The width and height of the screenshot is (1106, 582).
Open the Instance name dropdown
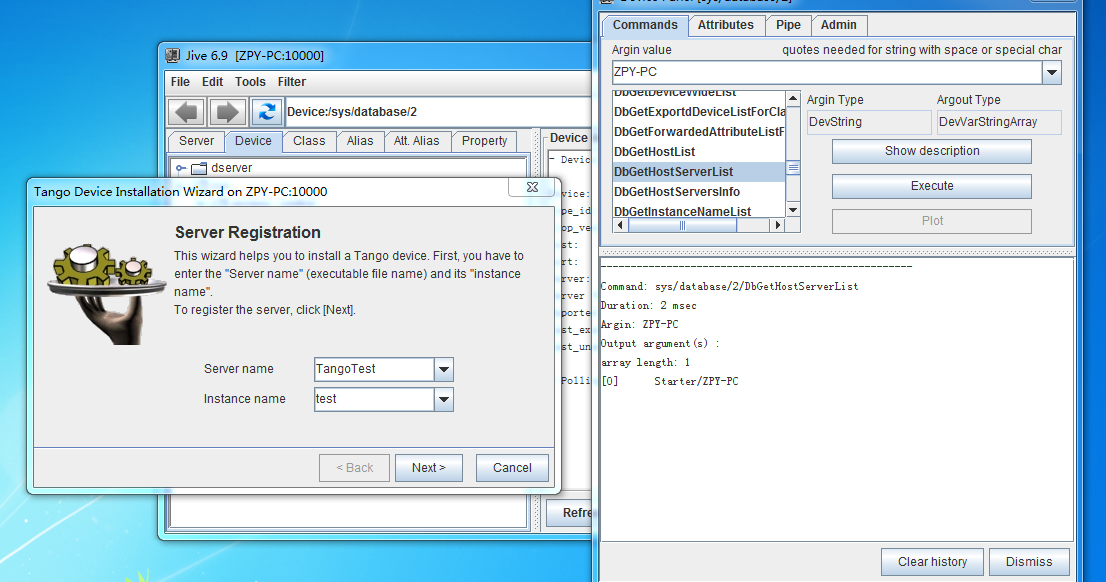click(444, 399)
